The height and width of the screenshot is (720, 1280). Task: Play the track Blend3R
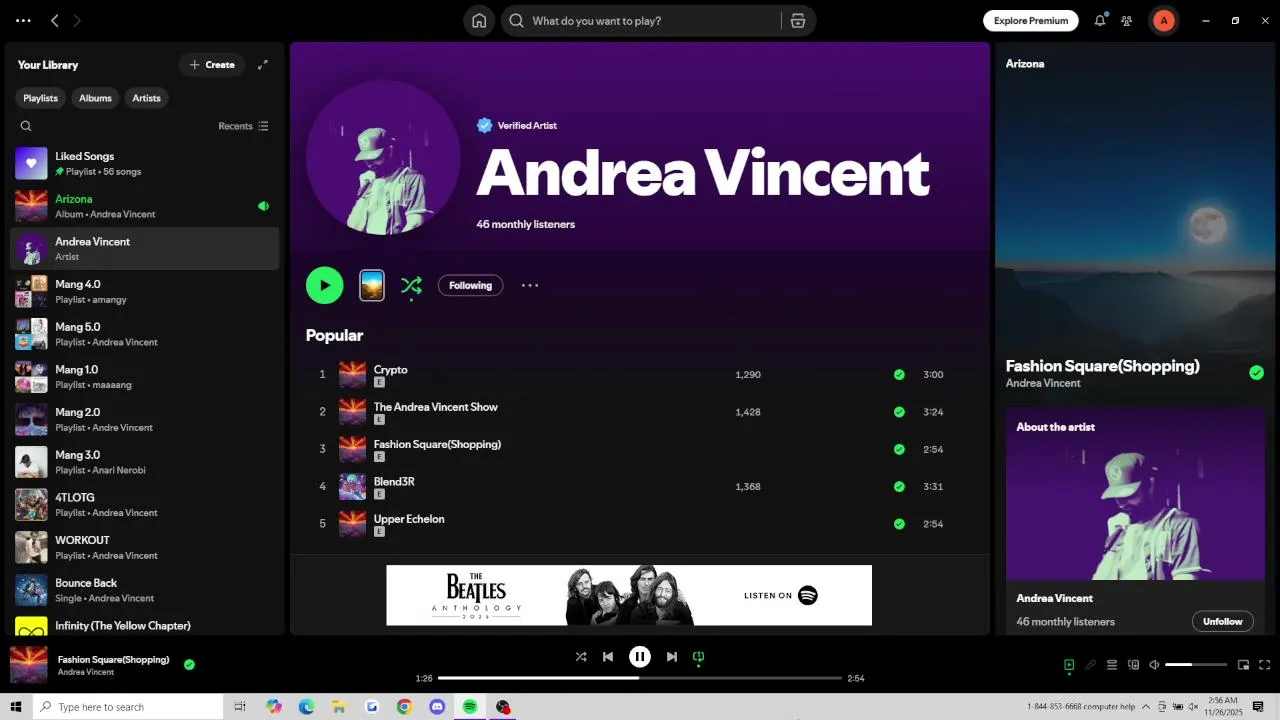[640, 487]
